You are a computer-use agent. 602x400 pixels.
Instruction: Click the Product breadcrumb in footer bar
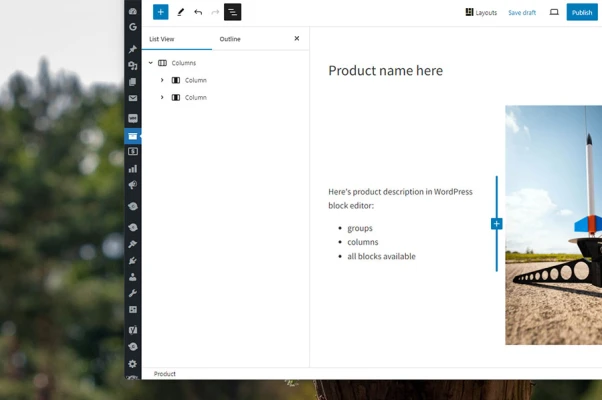[x=165, y=374]
